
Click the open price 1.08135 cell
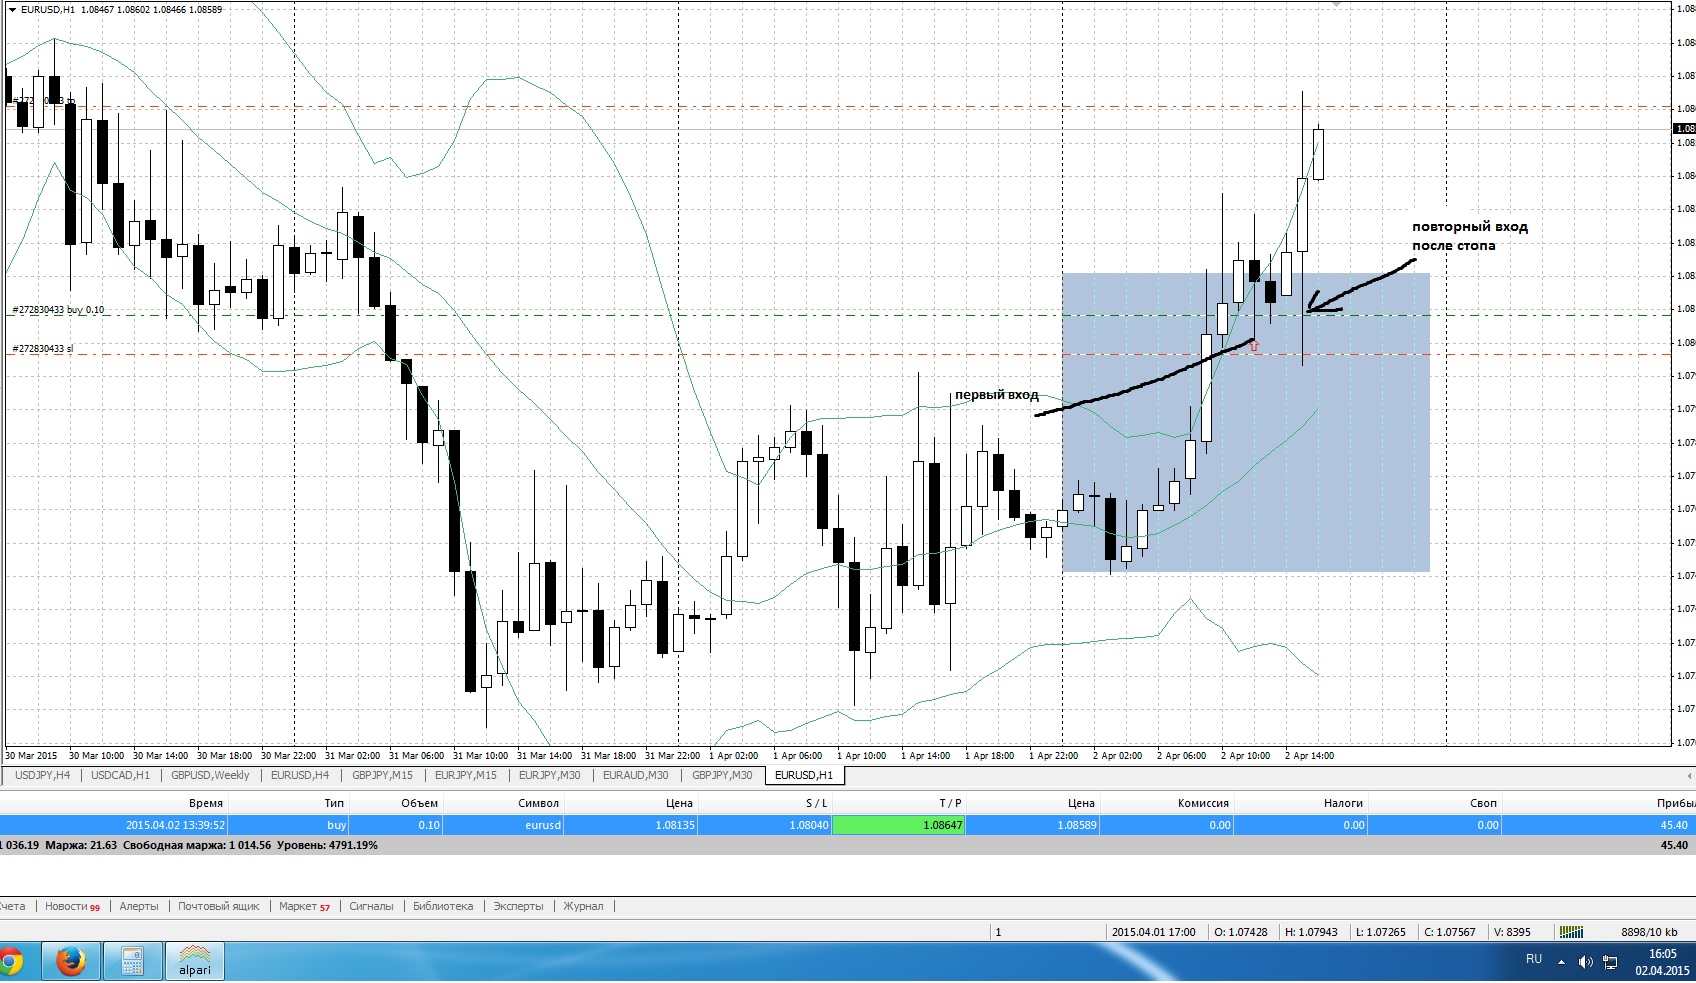(674, 825)
